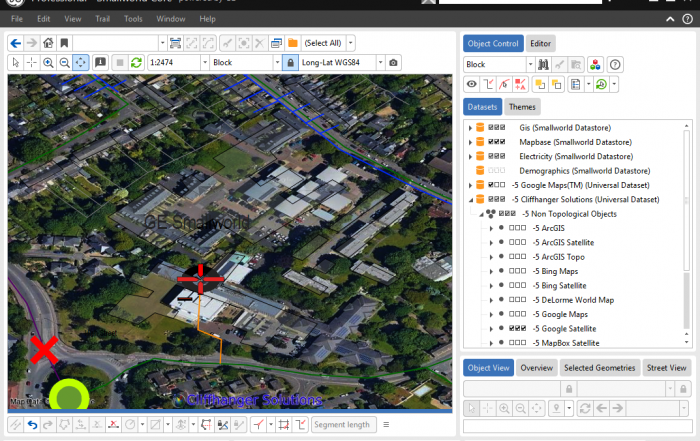Toggle checkboxes for Google Maps(TM) dataset
700x441 pixels.
496,185
